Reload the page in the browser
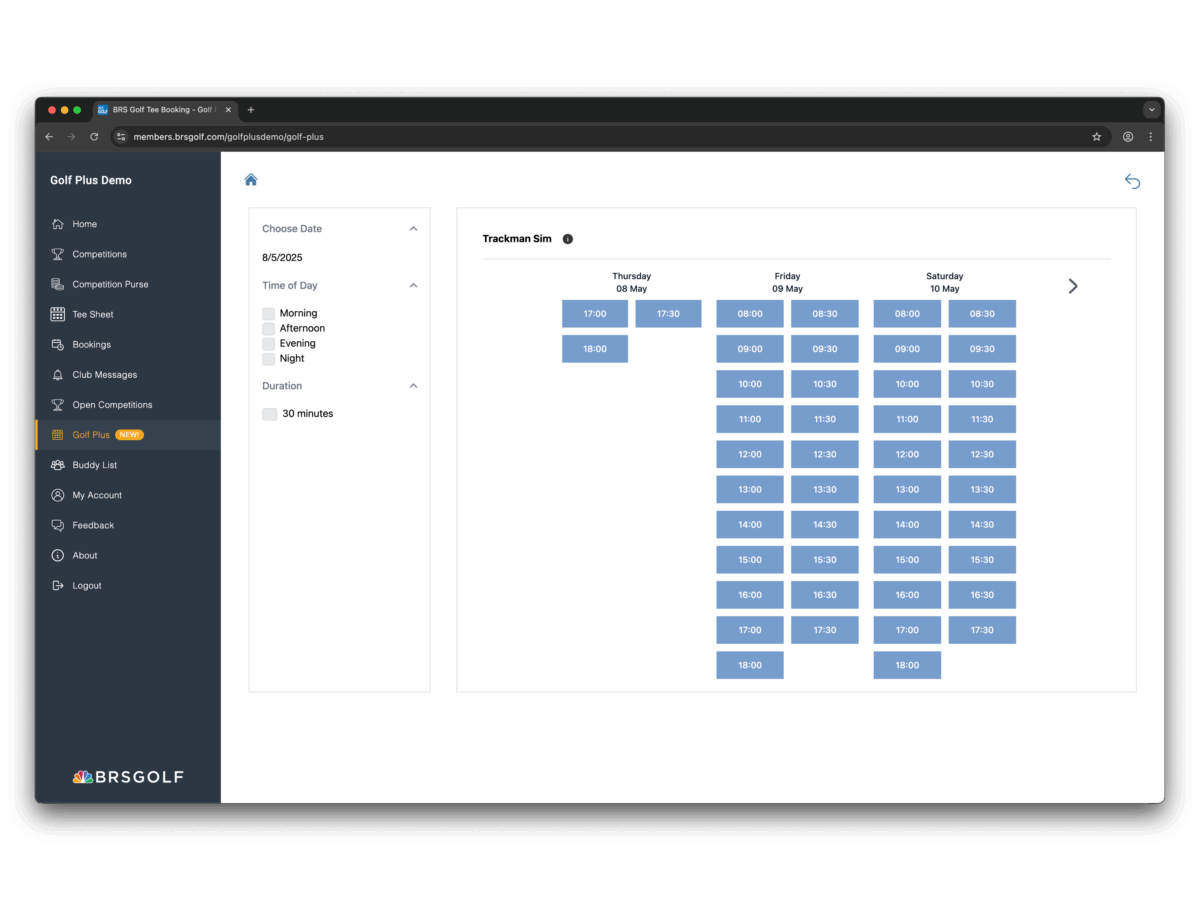Image resolution: width=1200 pixels, height=900 pixels. [94, 137]
